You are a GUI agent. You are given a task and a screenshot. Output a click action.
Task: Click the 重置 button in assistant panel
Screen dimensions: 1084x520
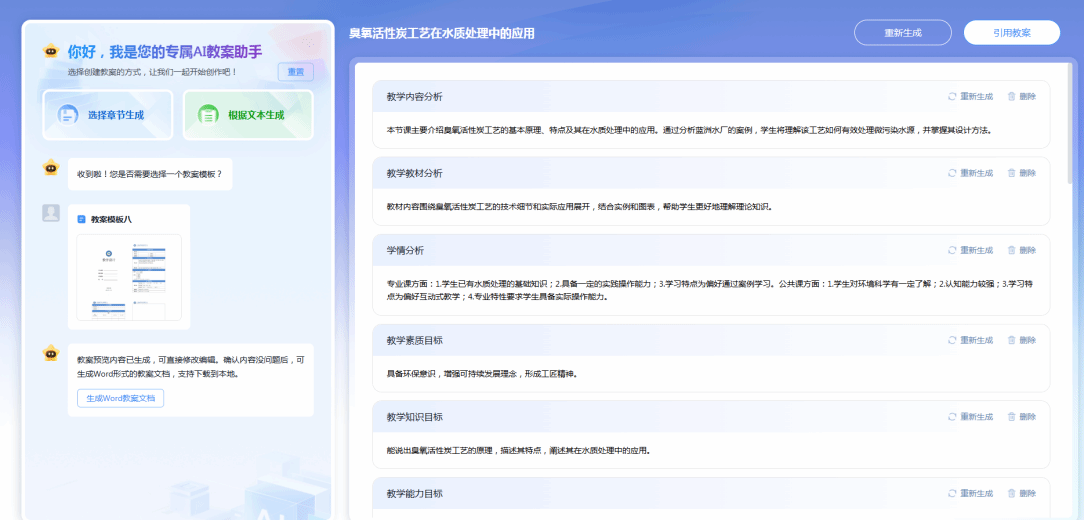point(295,72)
